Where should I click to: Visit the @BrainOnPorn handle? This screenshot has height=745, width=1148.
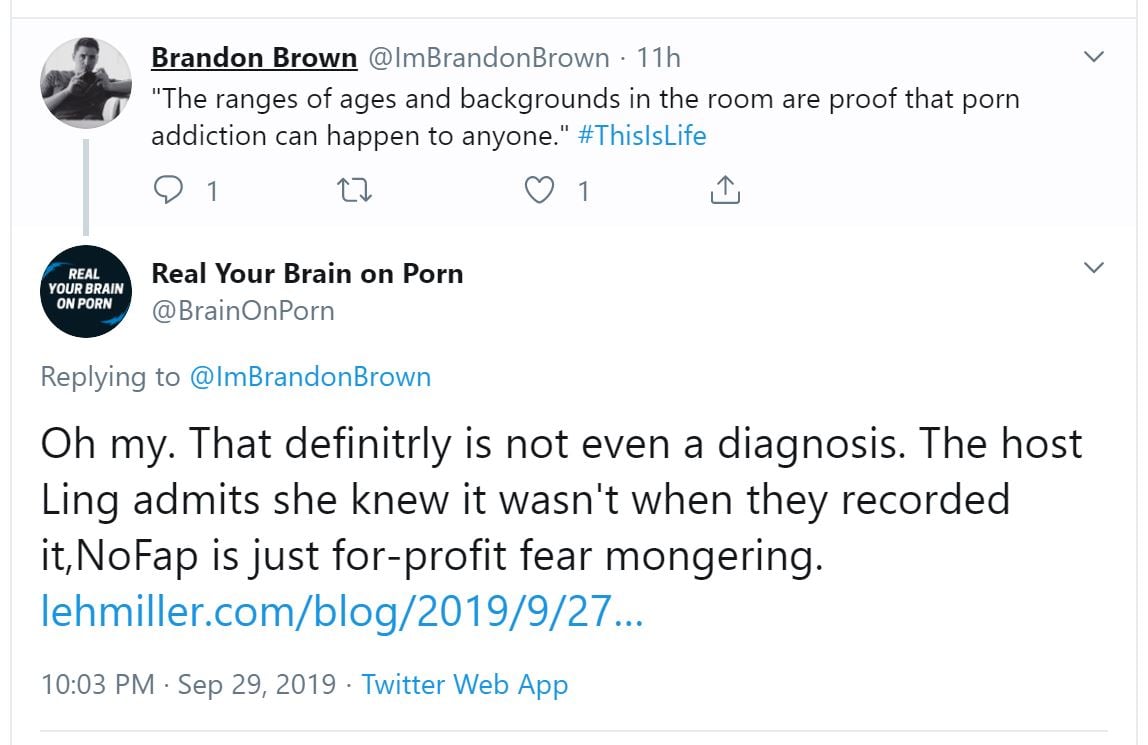click(x=243, y=311)
